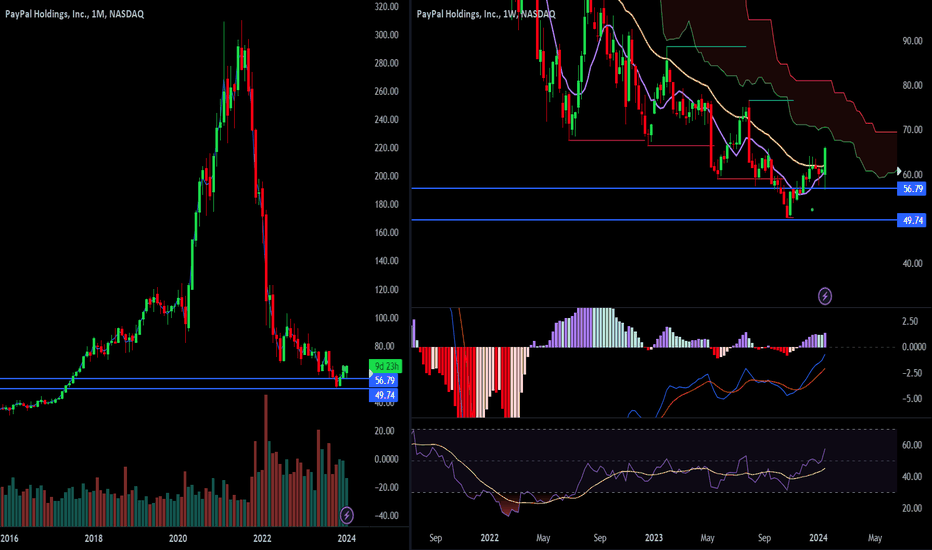Screen dimensions: 932x550
Task: Click the 90.00 value on the weekly price scale
Action: (912, 41)
